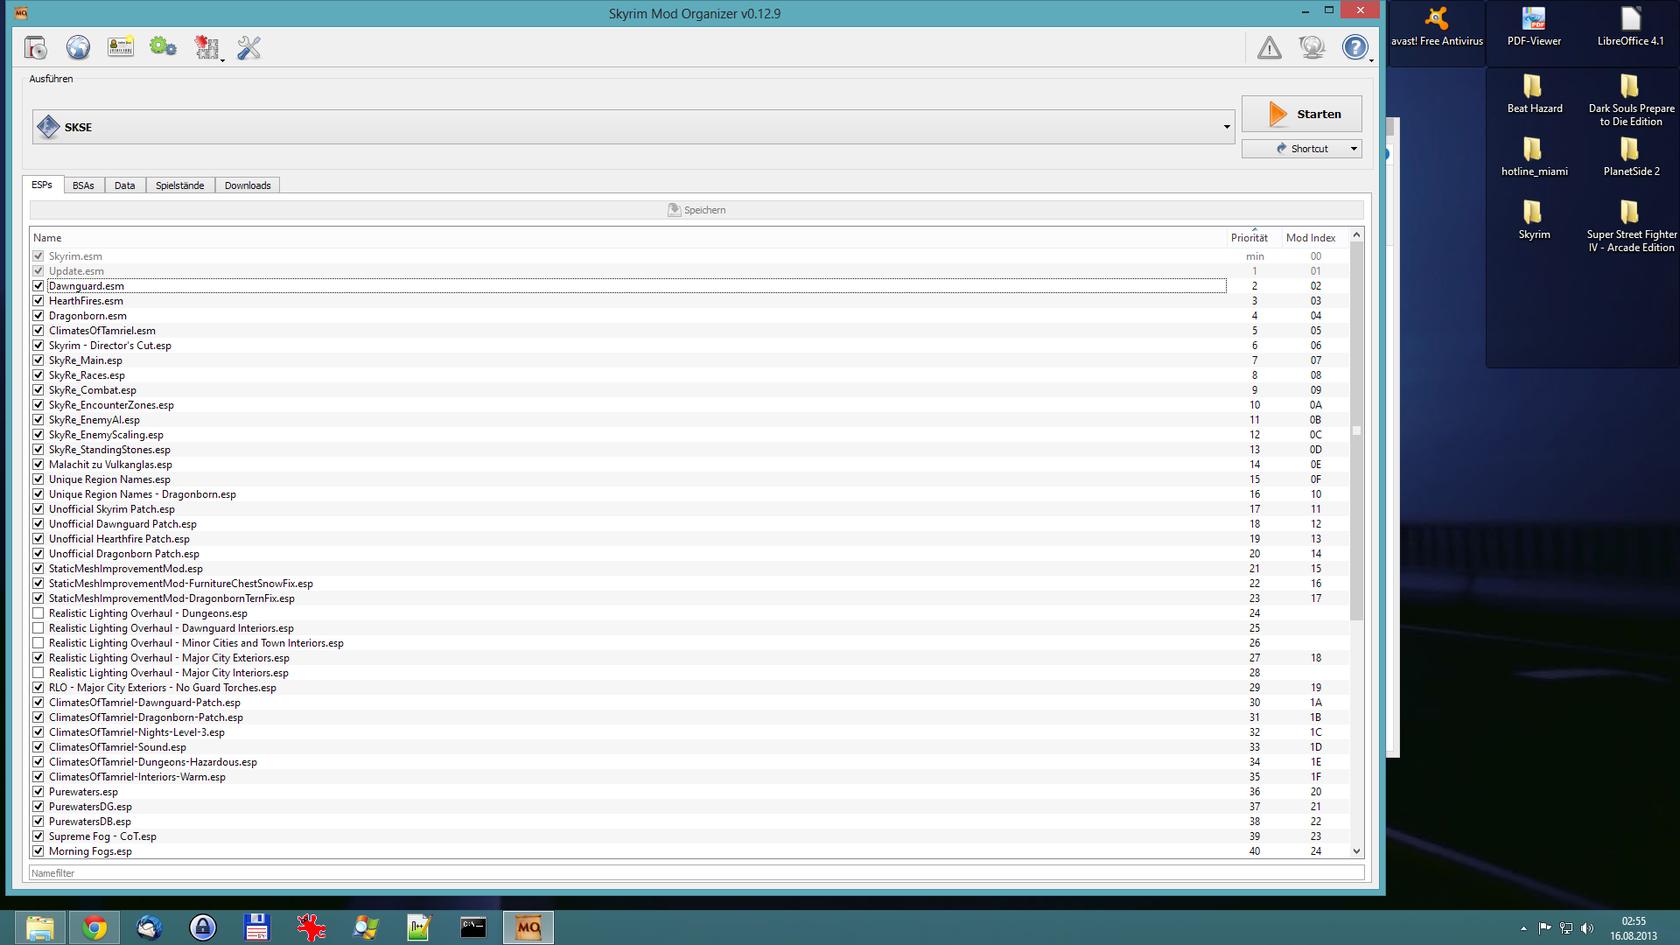Viewport: 1680px width, 945px height.
Task: Click the Namefilter input field
Action: (696, 873)
